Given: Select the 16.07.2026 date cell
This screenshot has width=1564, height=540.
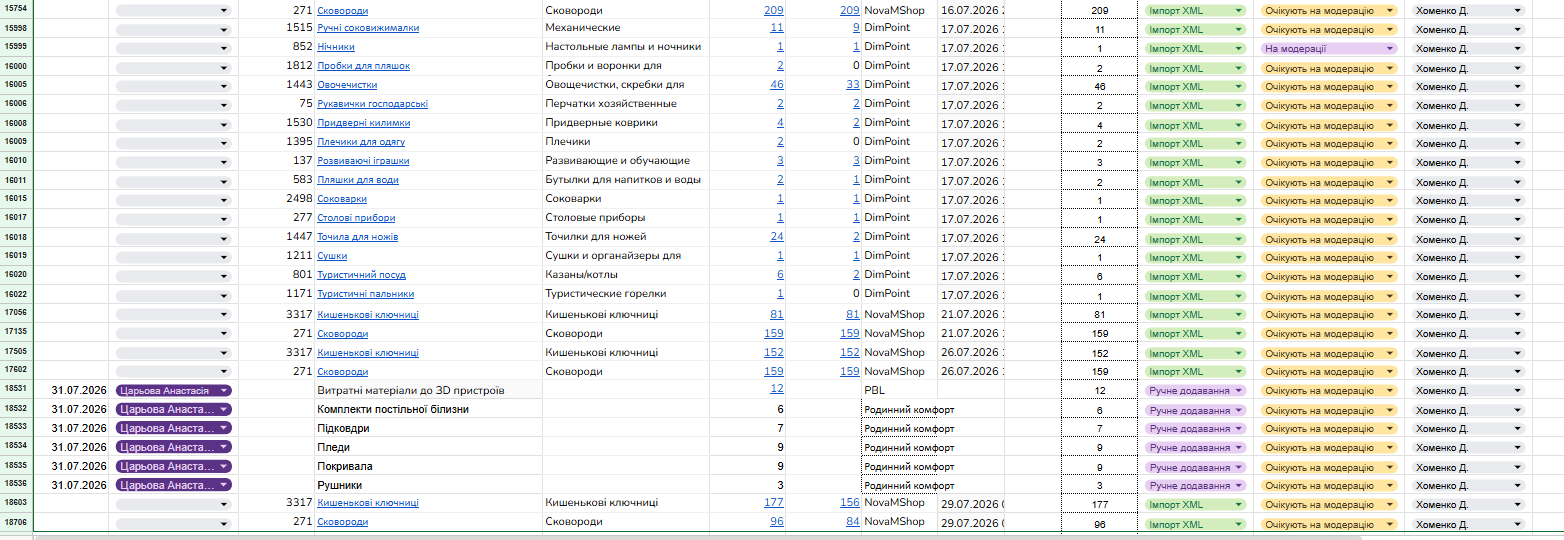Looking at the screenshot, I should [x=971, y=10].
